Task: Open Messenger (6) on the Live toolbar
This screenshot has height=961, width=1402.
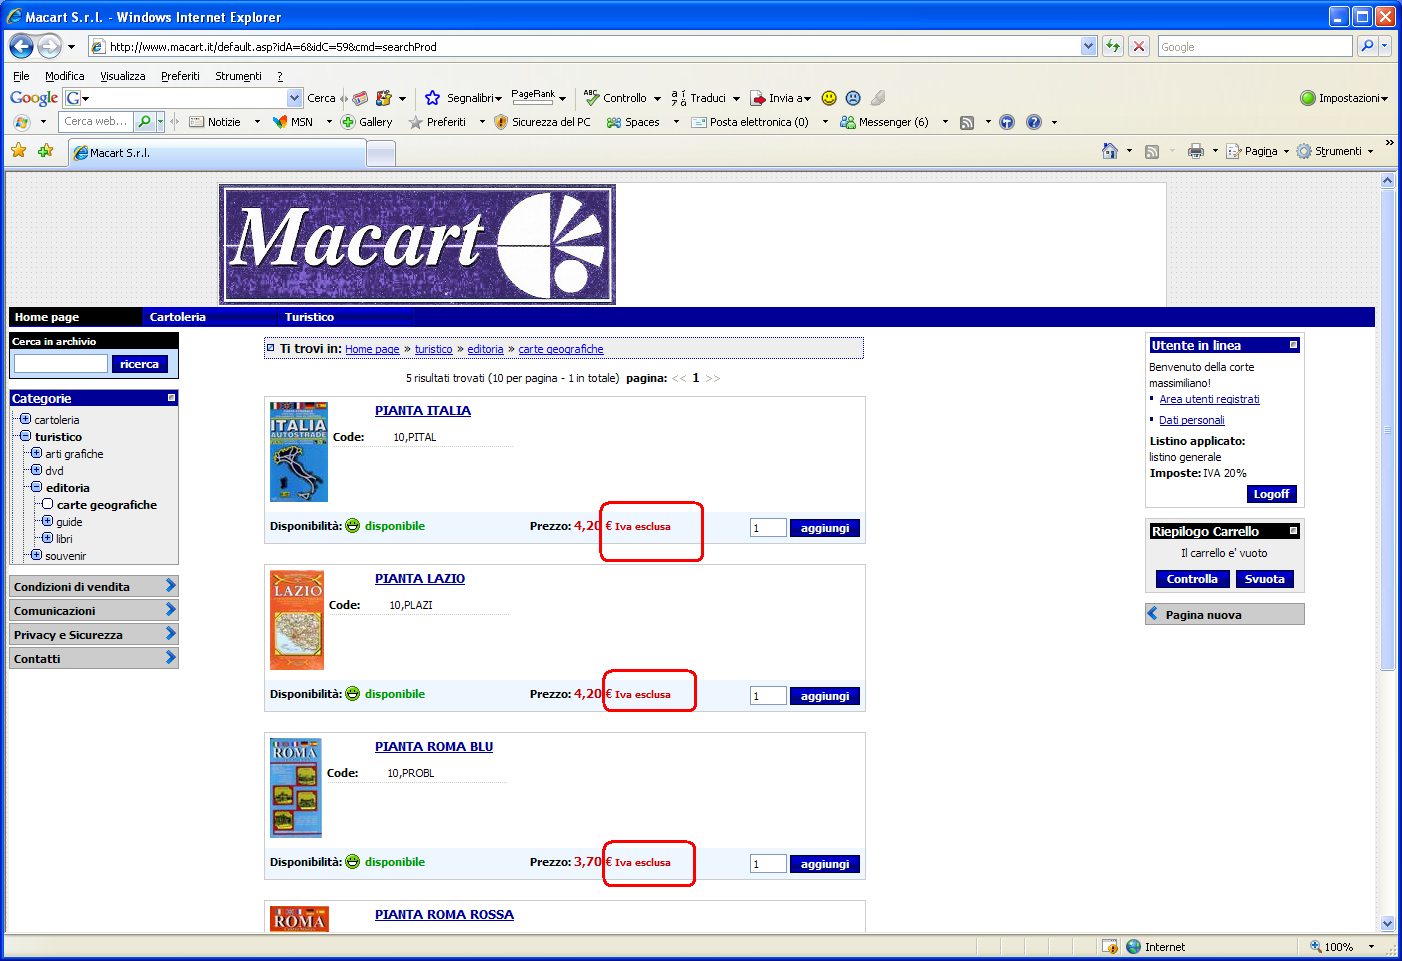Action: click(x=884, y=122)
